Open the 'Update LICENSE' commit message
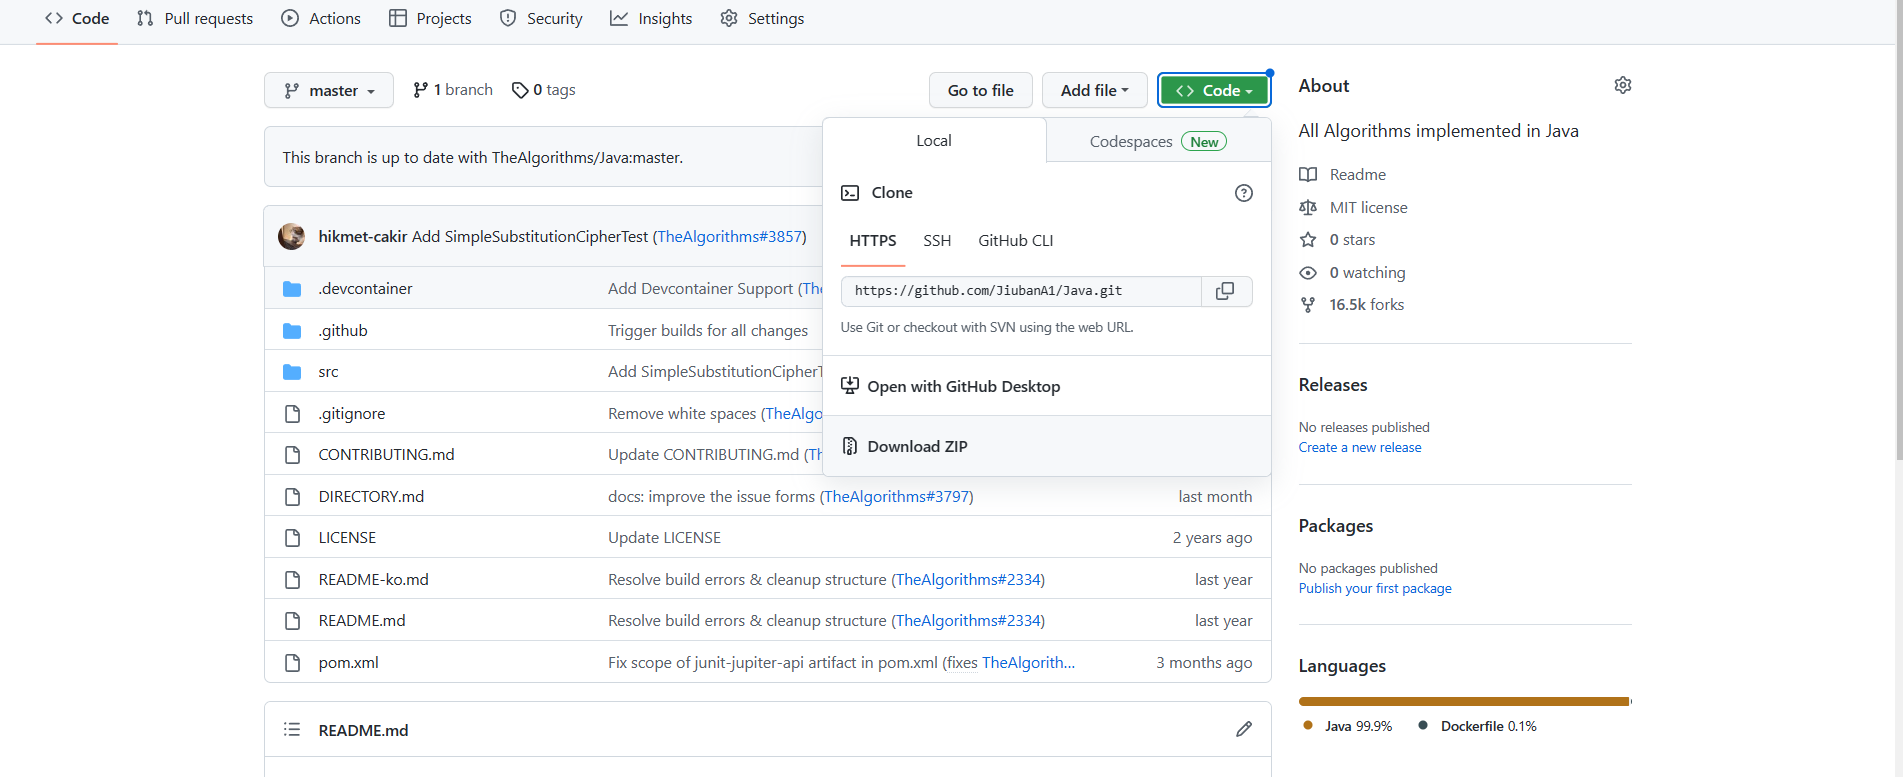The width and height of the screenshot is (1903, 777). pyautogui.click(x=664, y=538)
